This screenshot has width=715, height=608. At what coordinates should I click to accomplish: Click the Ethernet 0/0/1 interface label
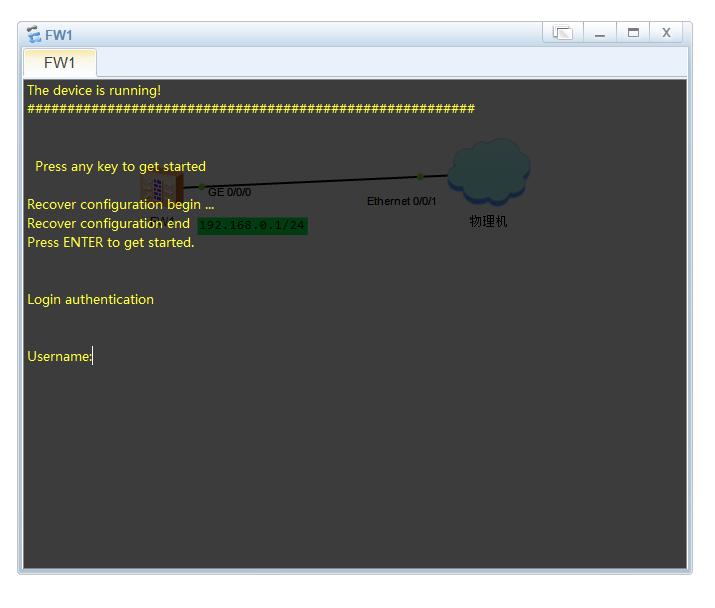(401, 201)
